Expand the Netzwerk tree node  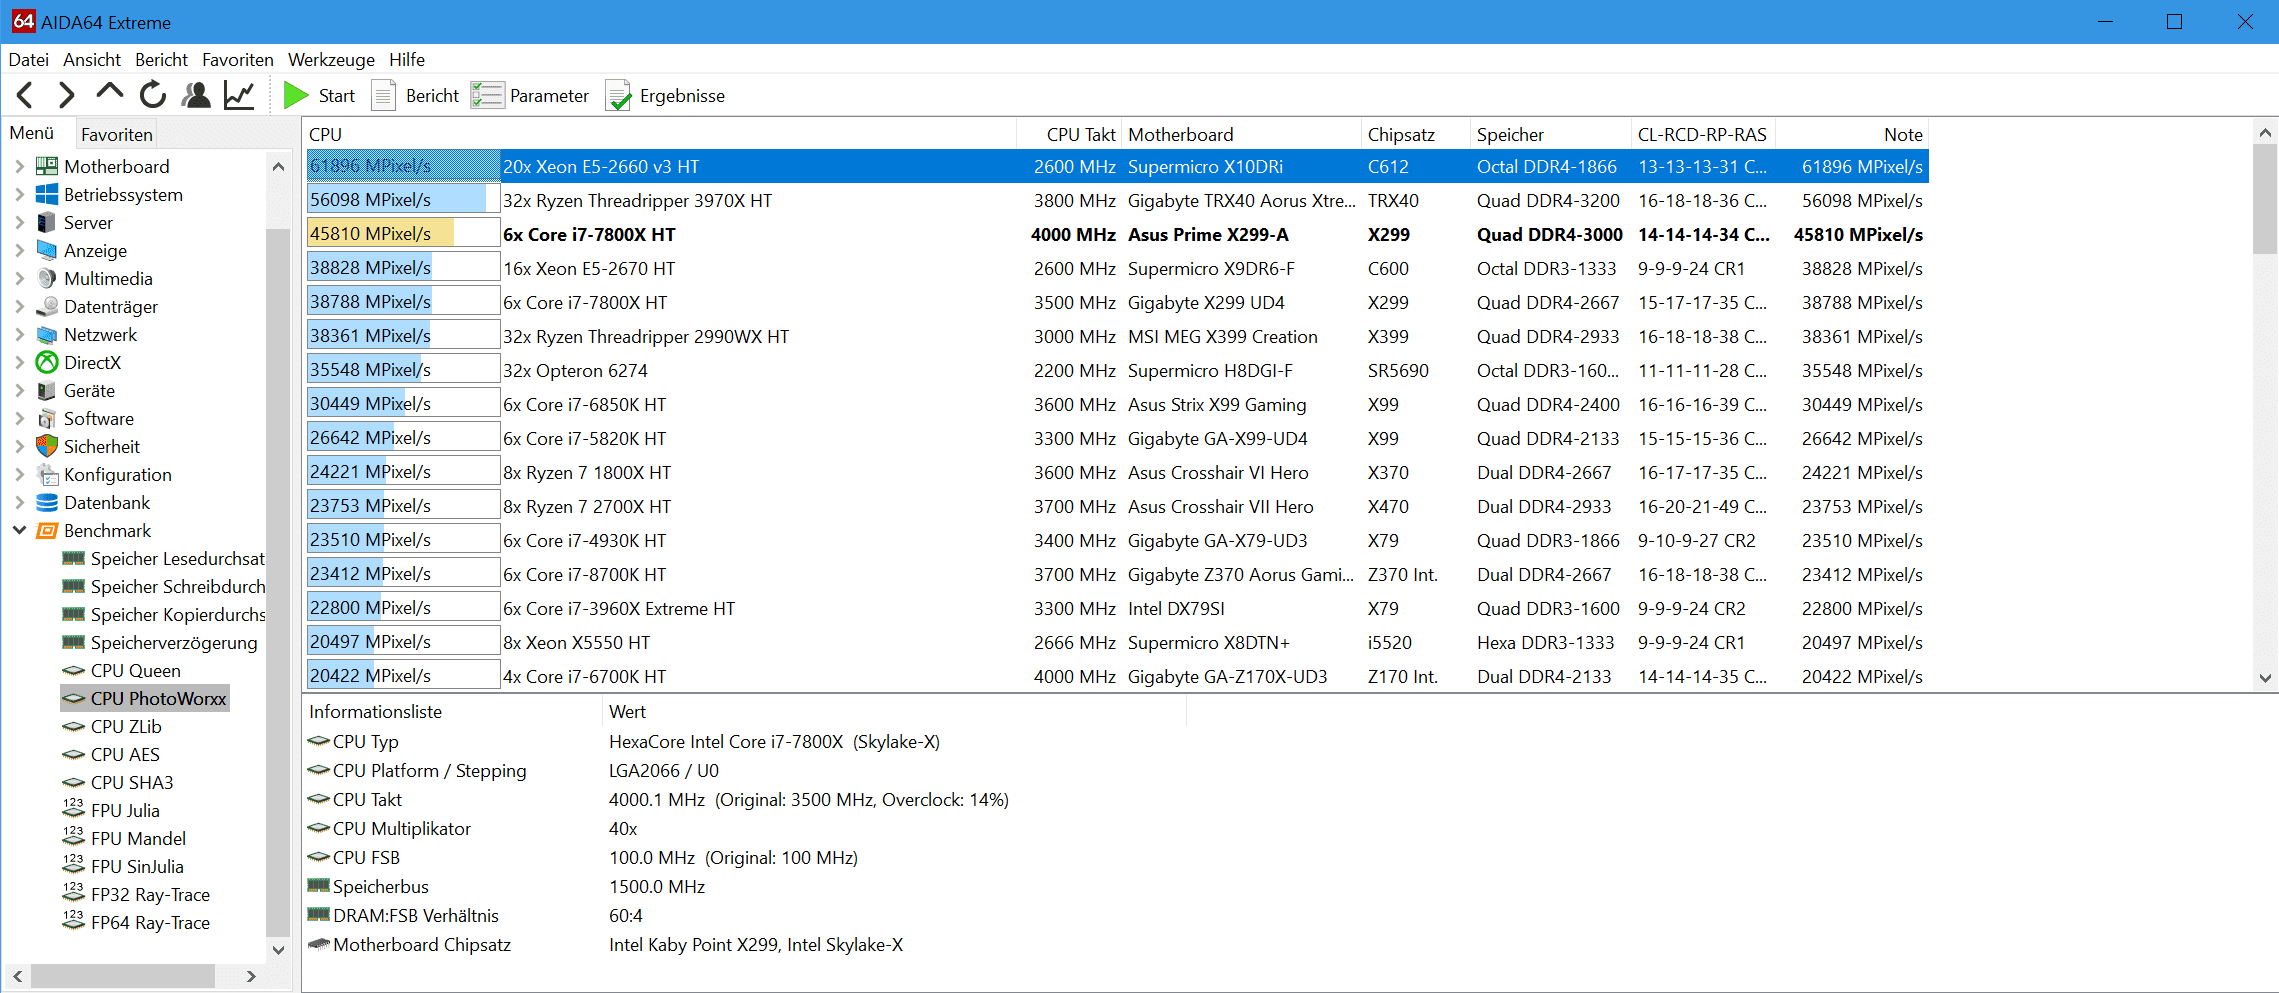(x=19, y=335)
